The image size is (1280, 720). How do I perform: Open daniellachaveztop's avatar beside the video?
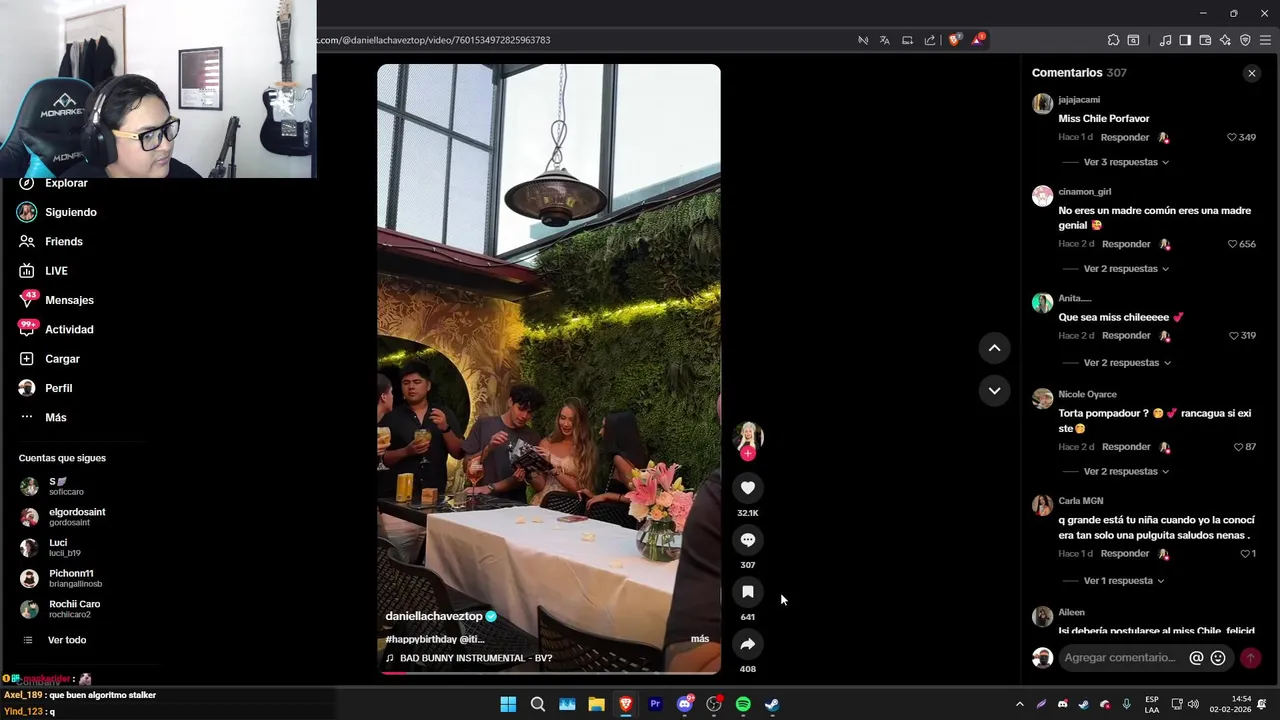747,436
